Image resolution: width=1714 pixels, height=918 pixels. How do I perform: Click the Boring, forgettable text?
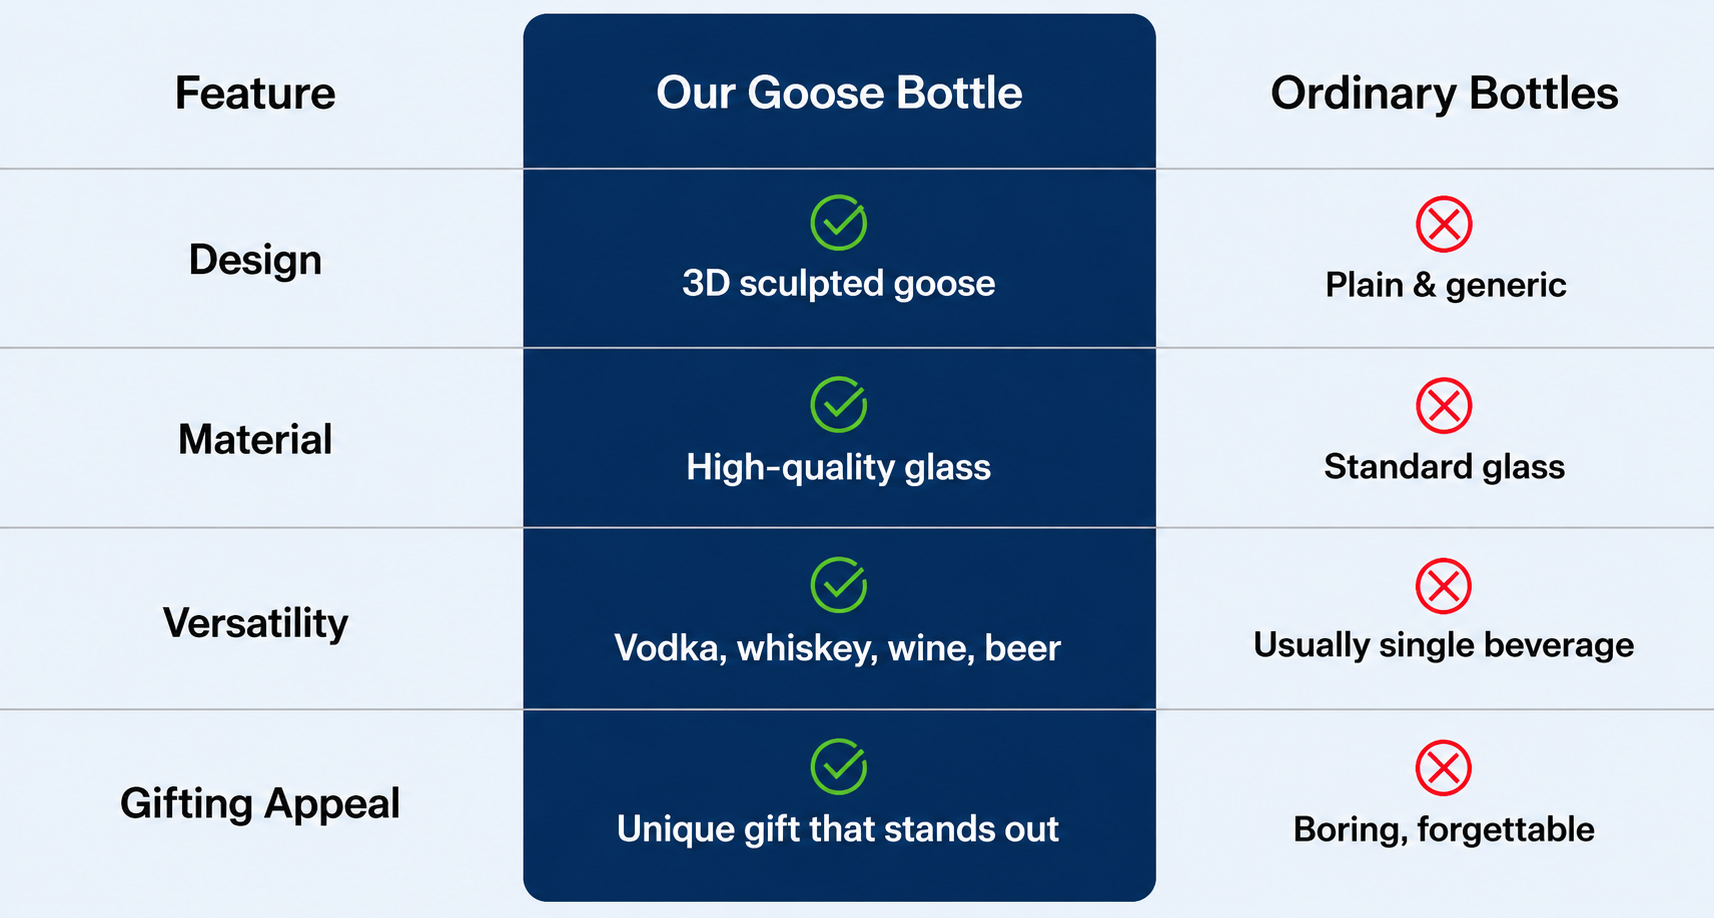(x=1444, y=830)
